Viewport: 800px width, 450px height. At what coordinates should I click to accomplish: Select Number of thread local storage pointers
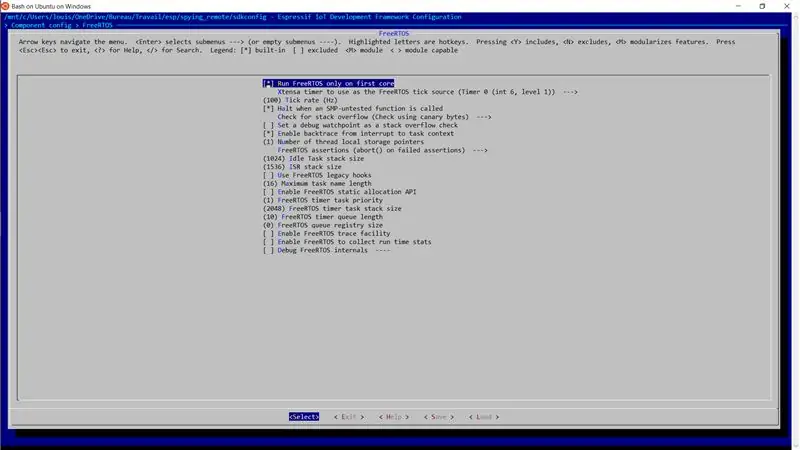pos(343,142)
